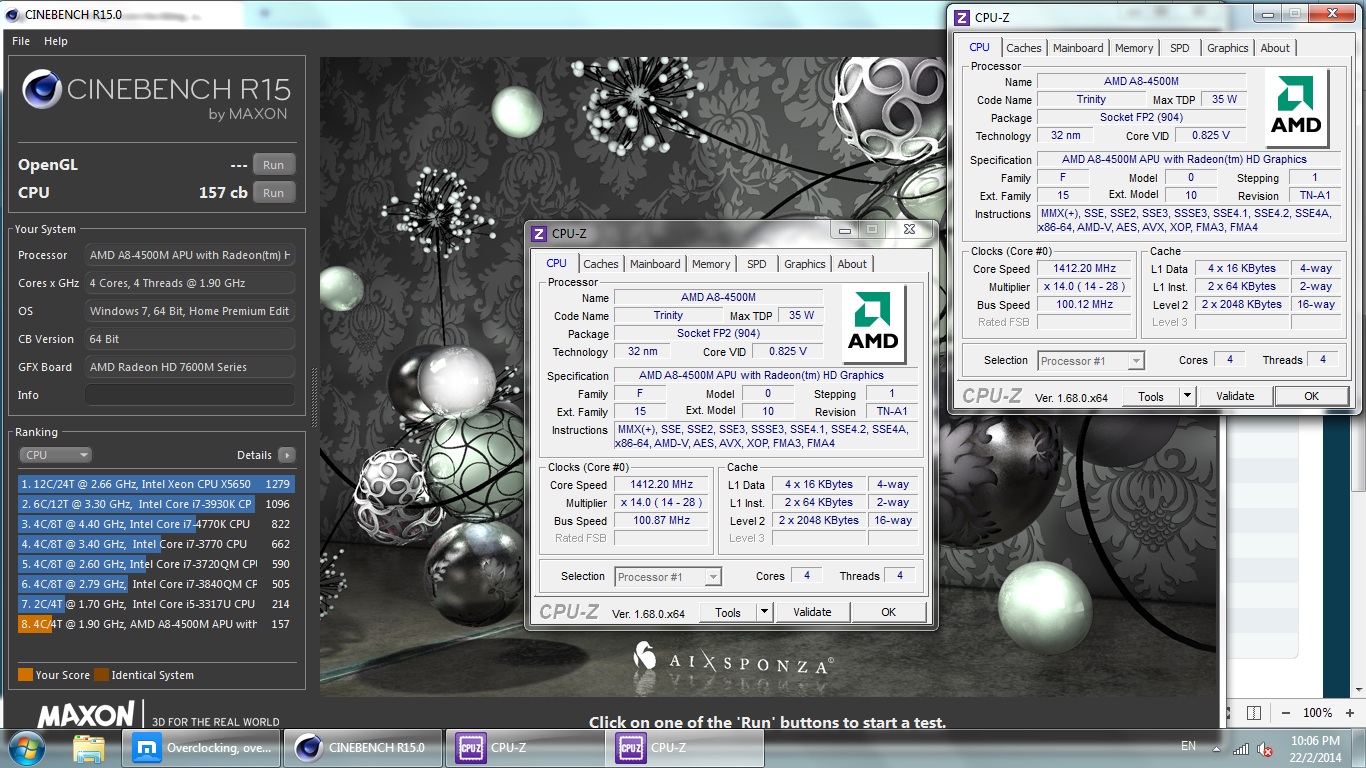Switch to Graphics tab in top-right CPU-Z window
The width and height of the screenshot is (1366, 768).
(x=1228, y=48)
